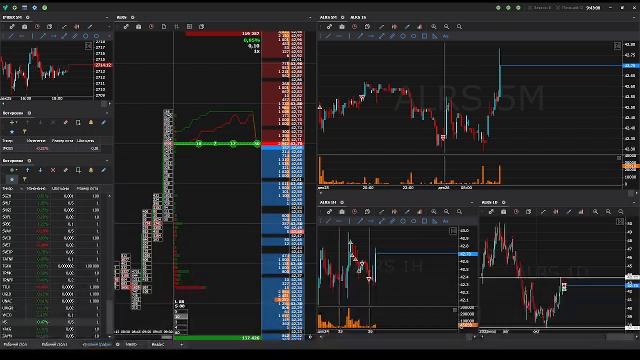Toggle the chain link icon on the order book panel
640x360 pixels.
(126, 27)
